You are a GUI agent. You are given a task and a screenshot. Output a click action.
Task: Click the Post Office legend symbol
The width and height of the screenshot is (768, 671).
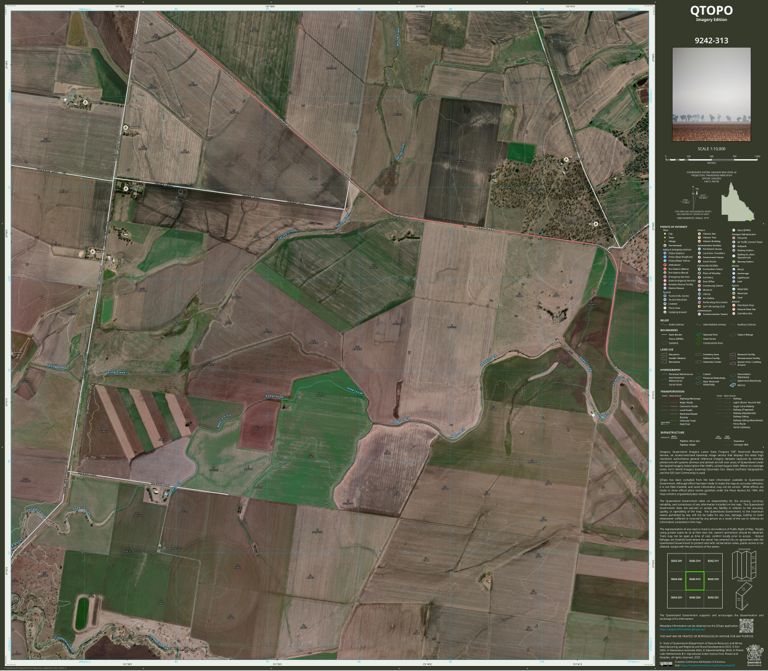699,282
